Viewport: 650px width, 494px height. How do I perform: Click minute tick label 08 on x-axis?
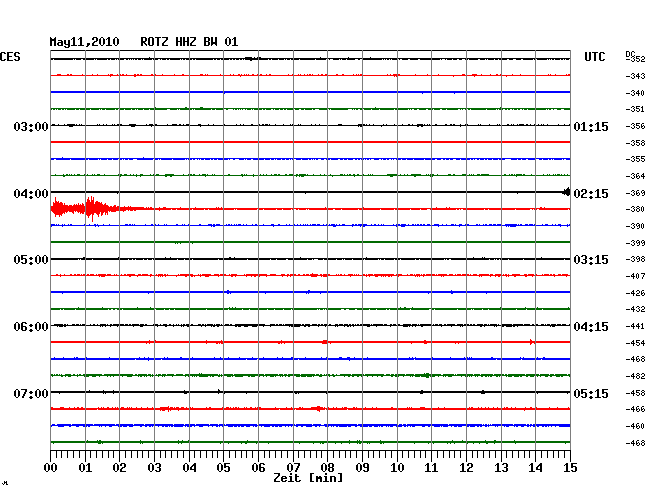point(327,468)
